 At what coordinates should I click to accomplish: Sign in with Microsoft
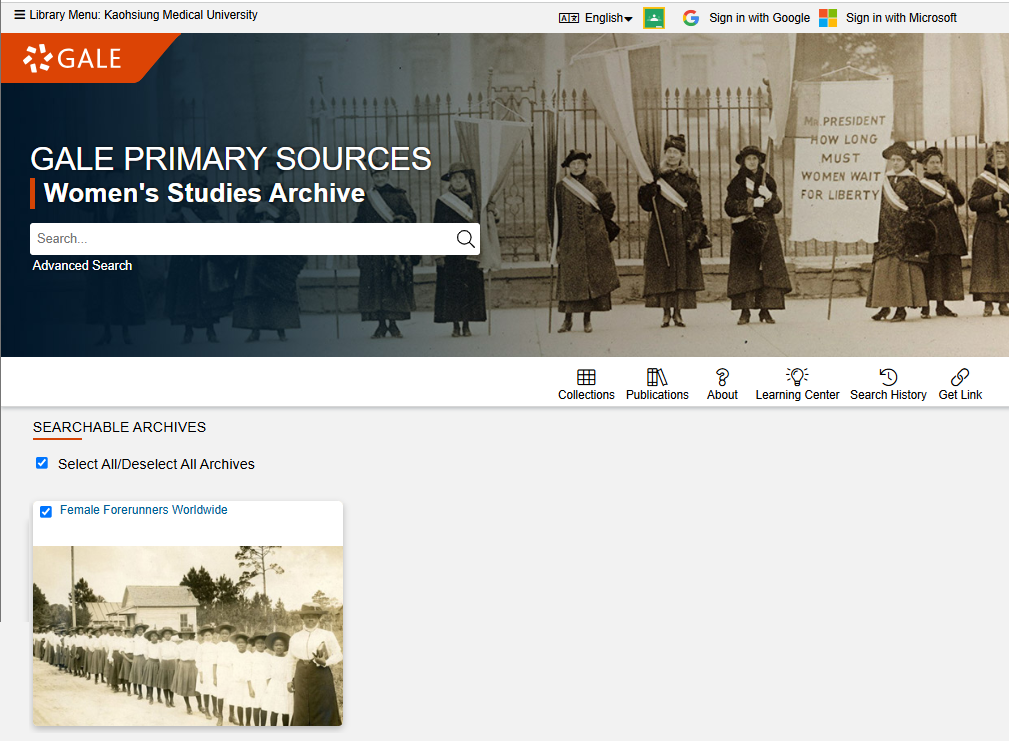pyautogui.click(x=888, y=18)
